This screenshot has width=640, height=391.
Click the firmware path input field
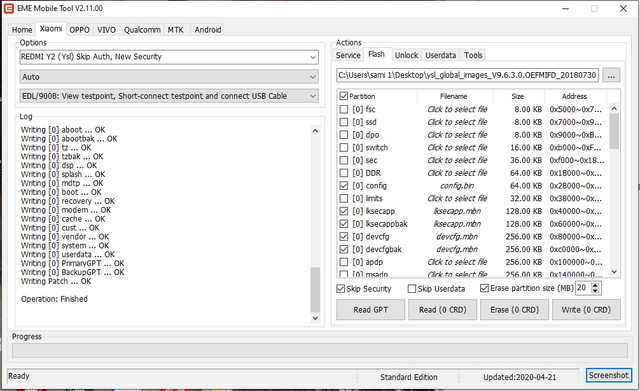coord(467,75)
